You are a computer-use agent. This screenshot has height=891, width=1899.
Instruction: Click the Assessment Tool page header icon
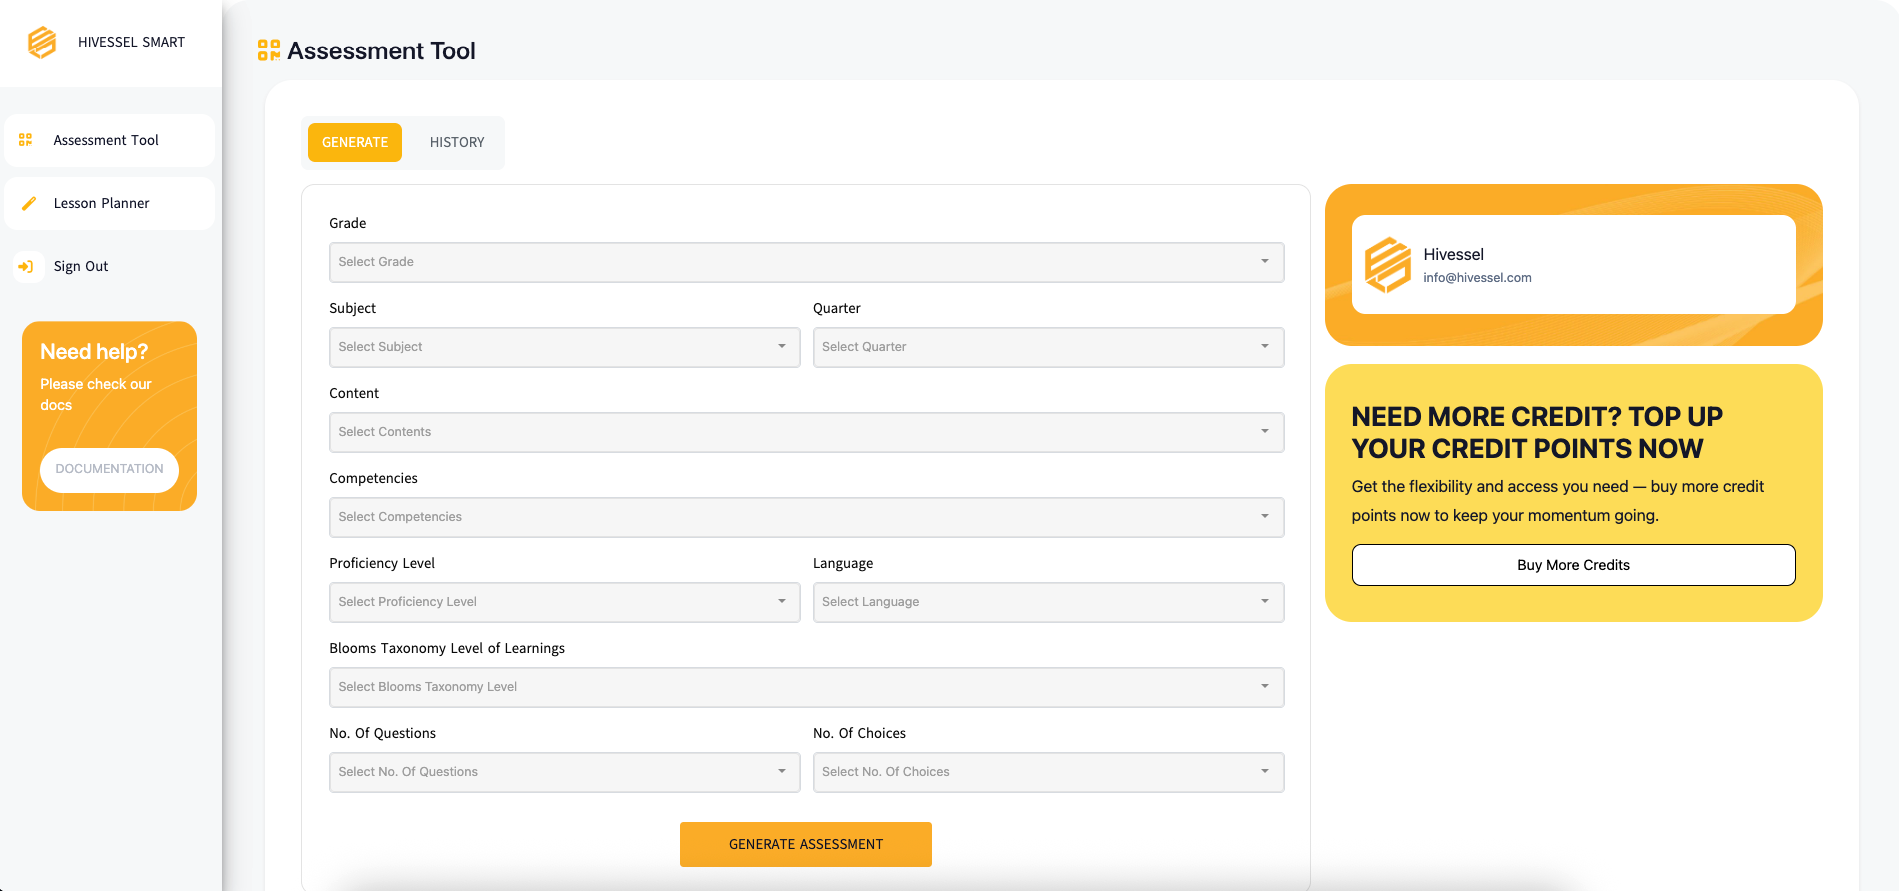(268, 50)
